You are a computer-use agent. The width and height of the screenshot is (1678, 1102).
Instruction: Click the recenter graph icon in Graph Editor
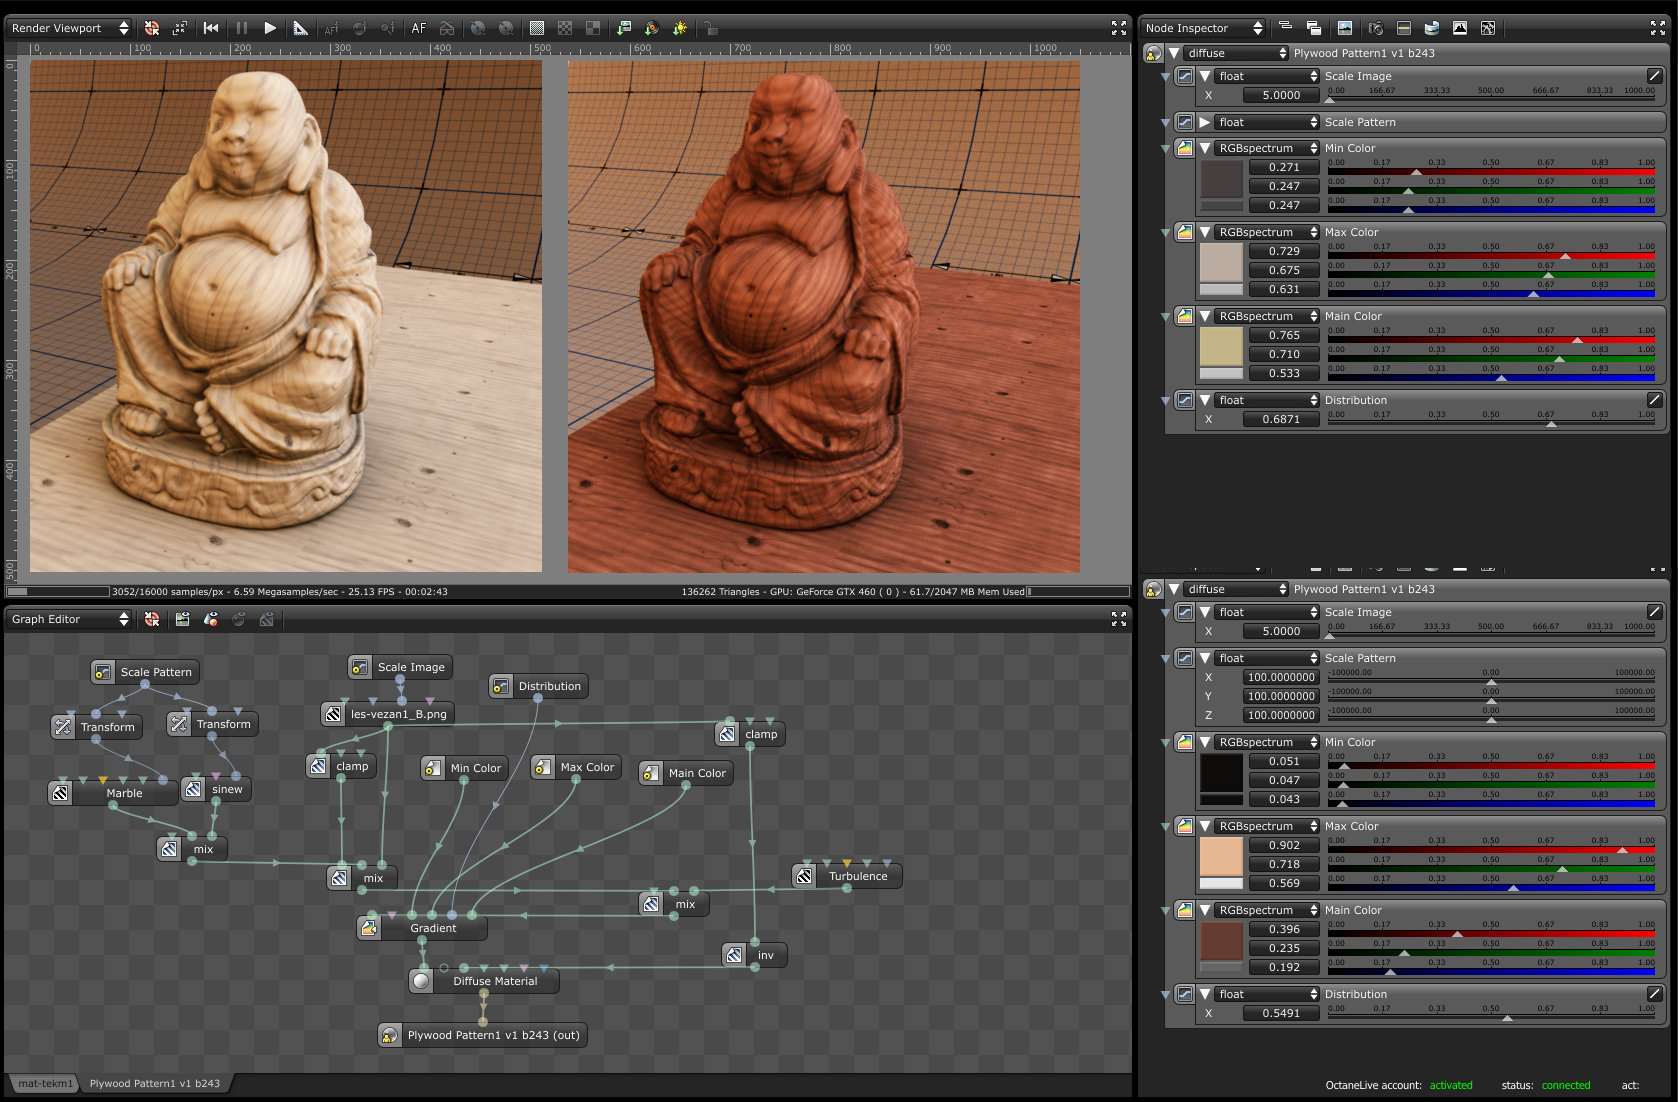click(x=152, y=619)
